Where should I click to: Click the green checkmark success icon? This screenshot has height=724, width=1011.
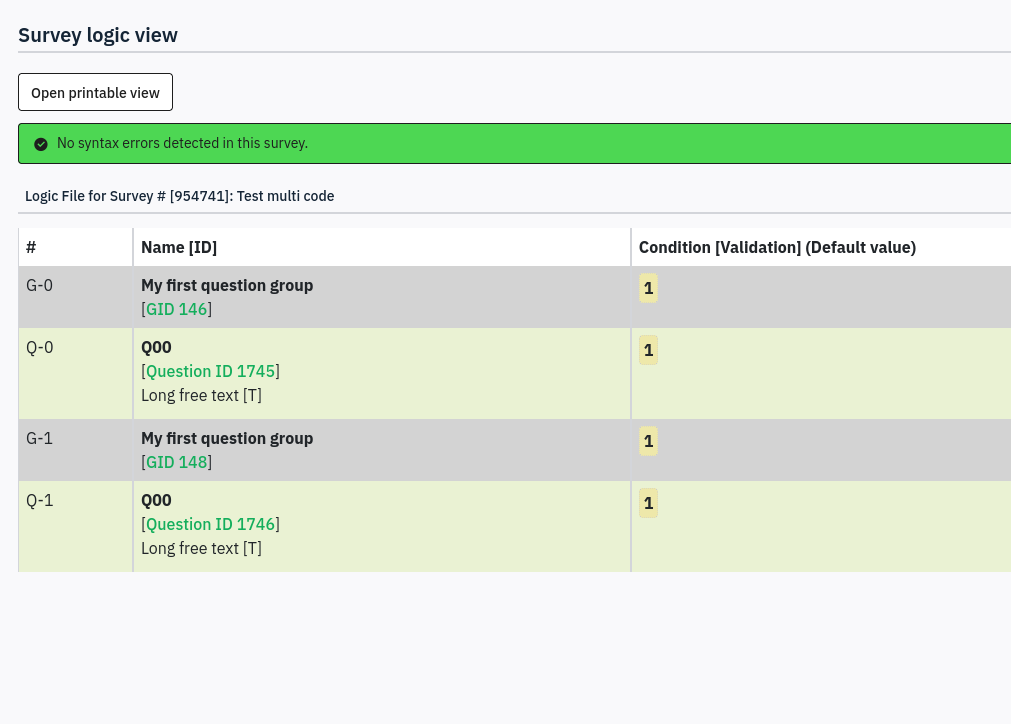coord(41,144)
